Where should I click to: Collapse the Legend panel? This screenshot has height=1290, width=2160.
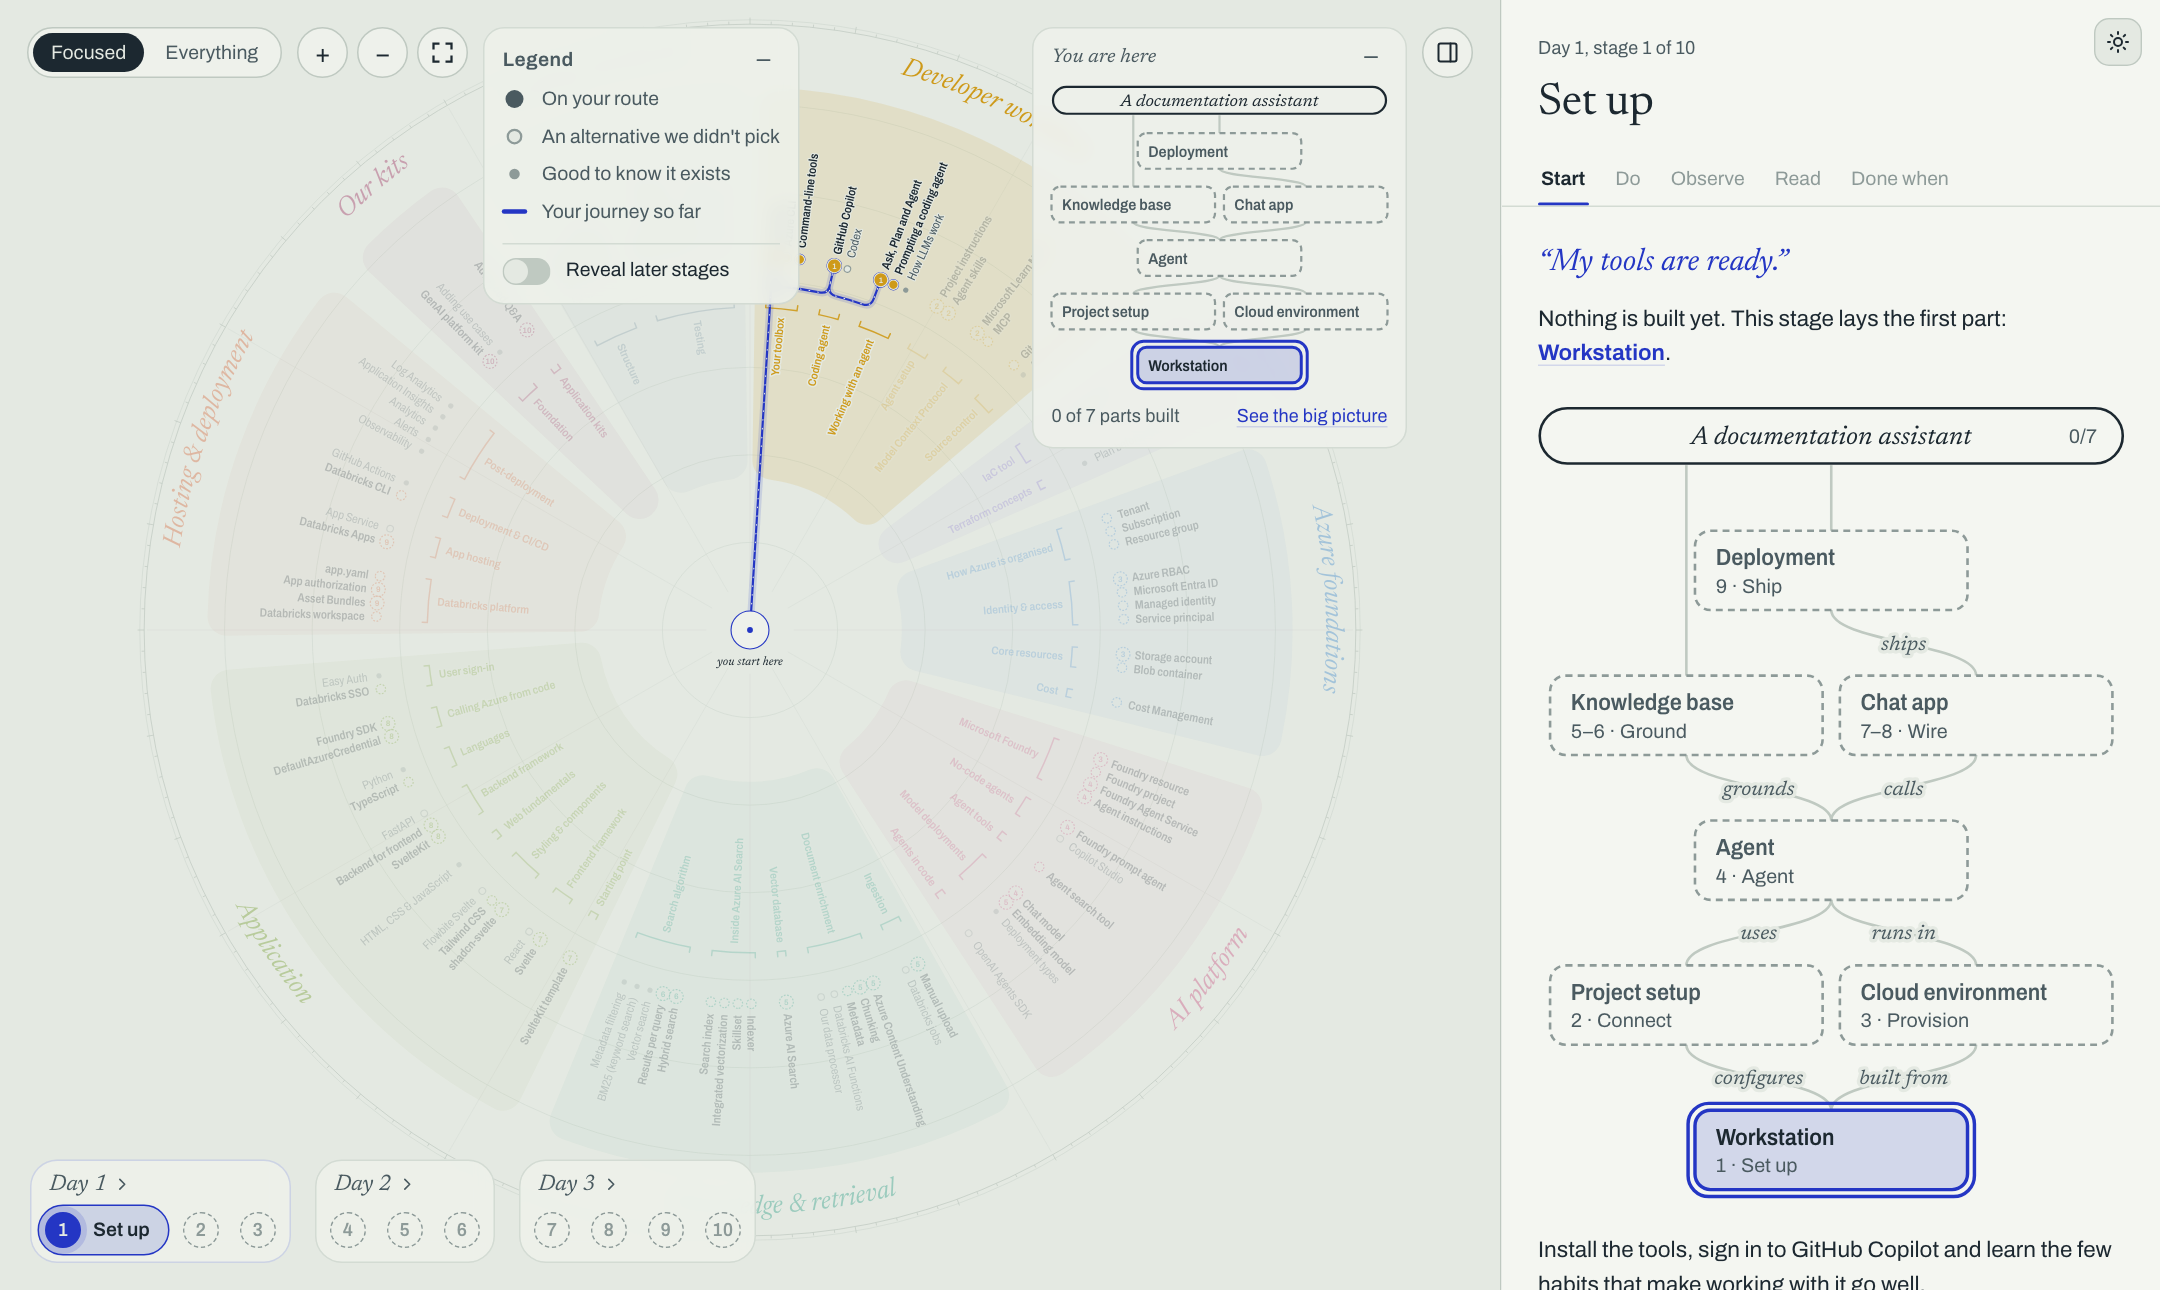pyautogui.click(x=763, y=60)
